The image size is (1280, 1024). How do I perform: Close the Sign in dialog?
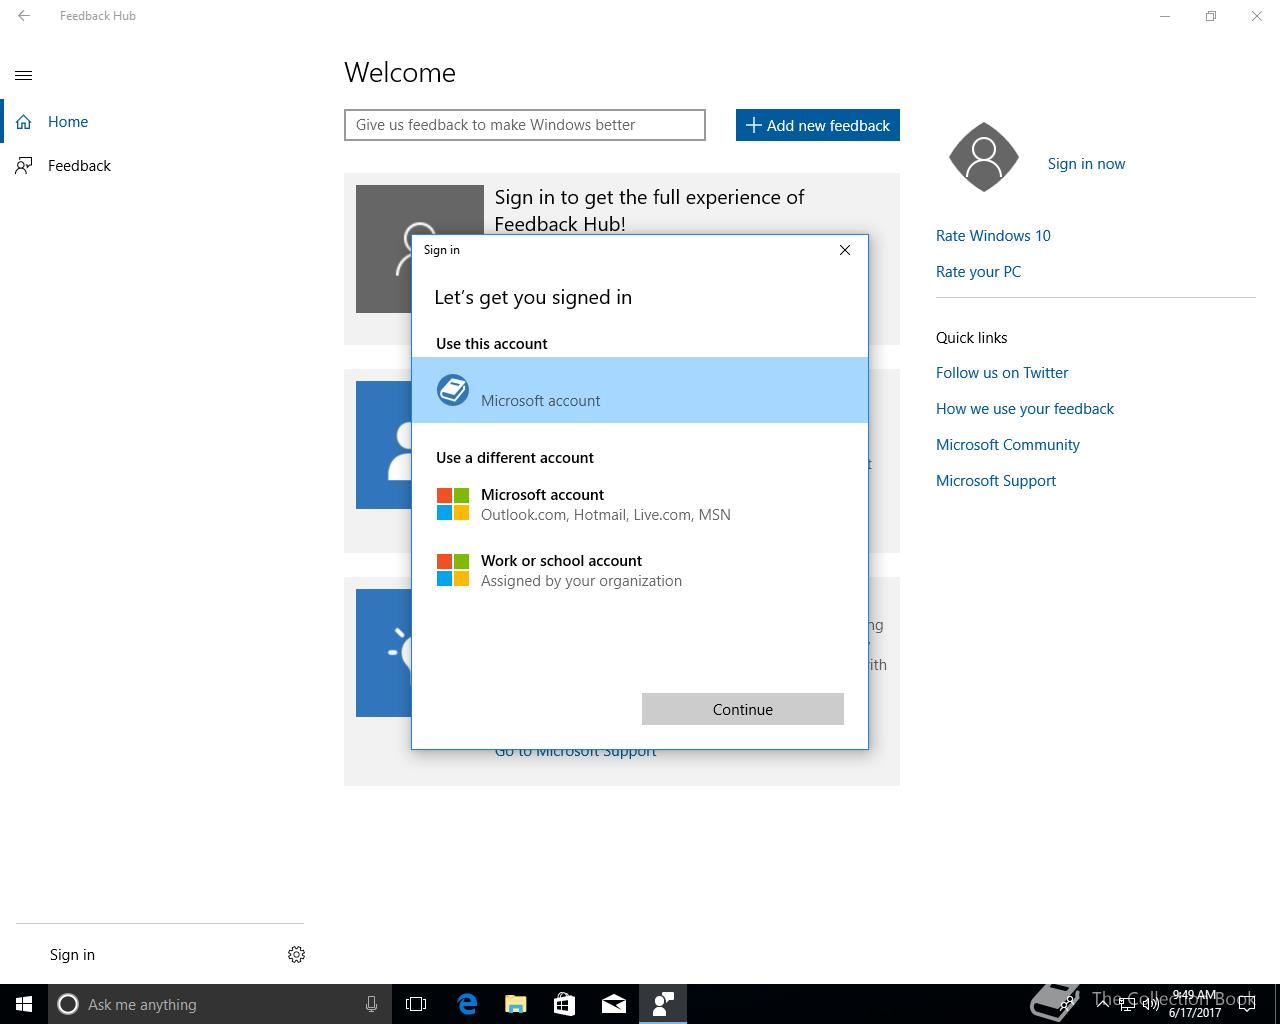tap(845, 250)
